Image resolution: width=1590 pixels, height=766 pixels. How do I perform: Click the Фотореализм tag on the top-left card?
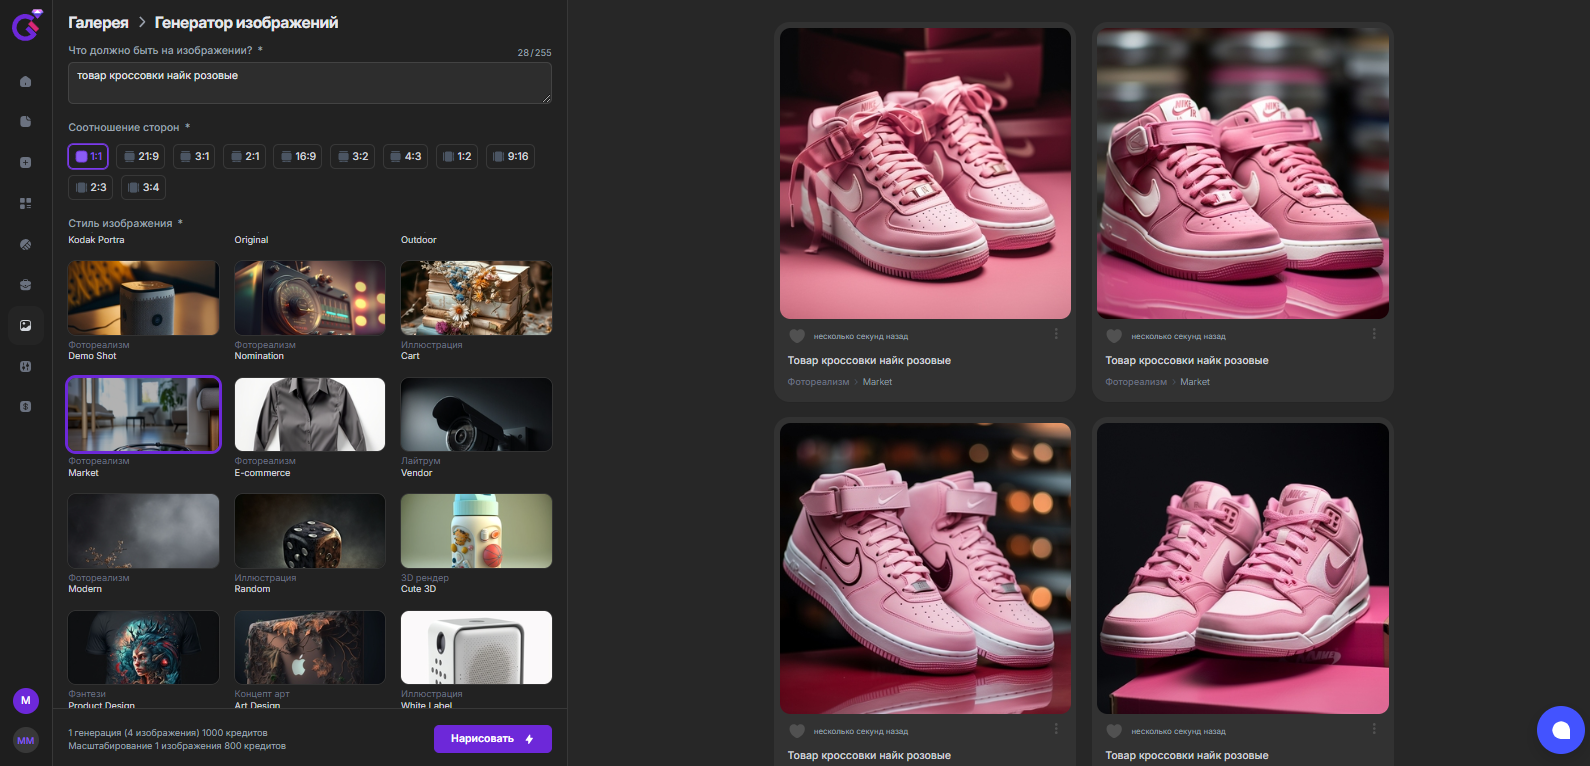(818, 382)
